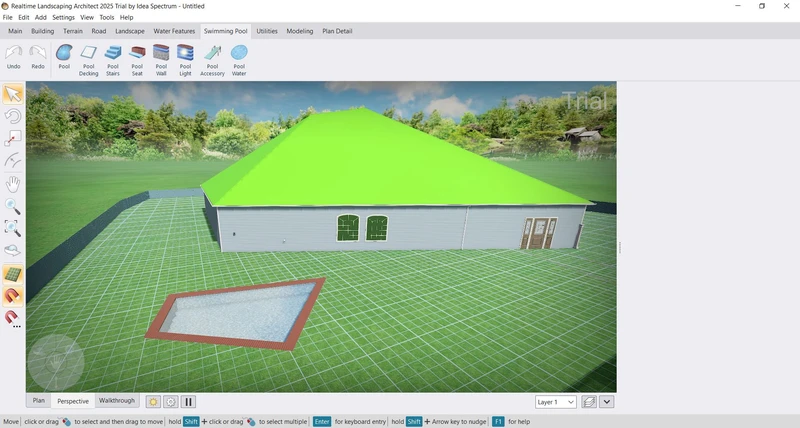Add a Pool Seat
This screenshot has width=800, height=428.
pos(137,59)
